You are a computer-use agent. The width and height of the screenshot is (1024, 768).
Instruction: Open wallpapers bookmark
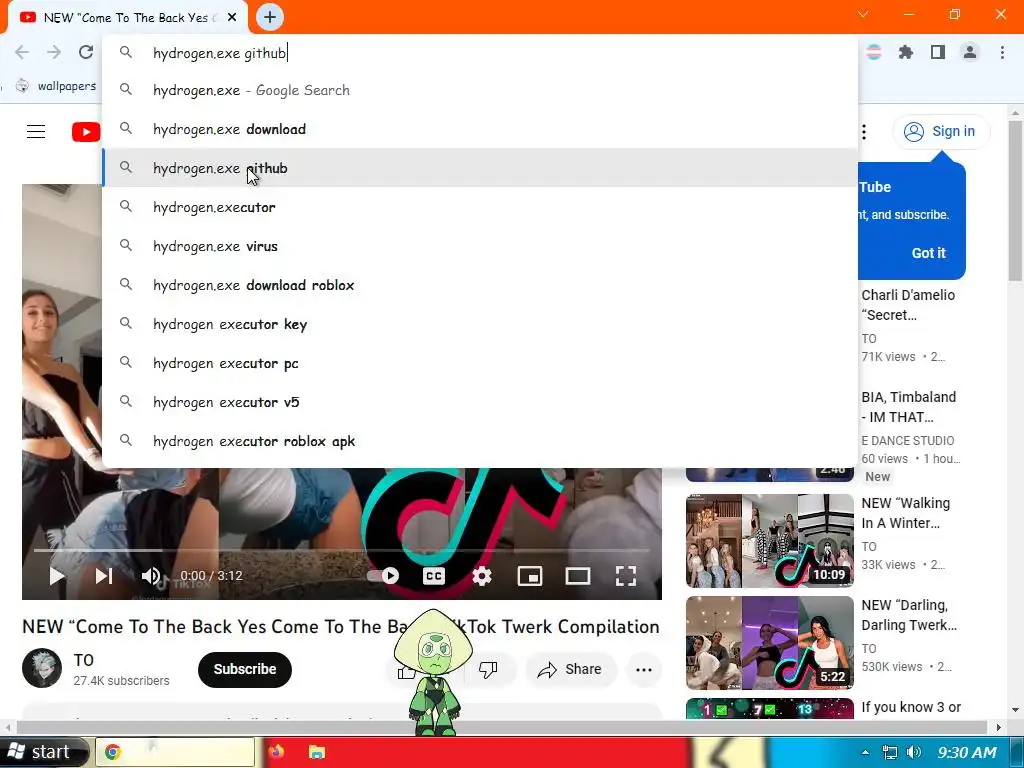(57, 86)
